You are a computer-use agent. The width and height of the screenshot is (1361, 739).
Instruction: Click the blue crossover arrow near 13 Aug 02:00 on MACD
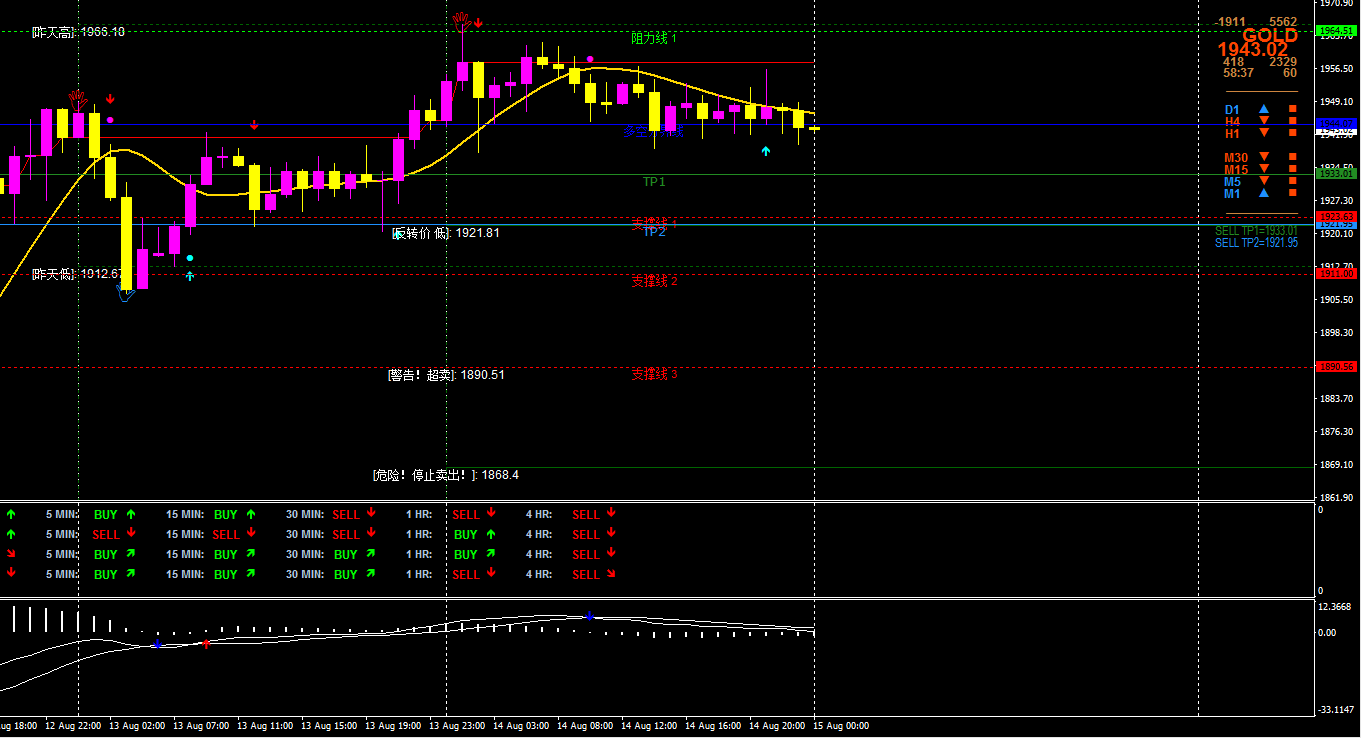[156, 644]
